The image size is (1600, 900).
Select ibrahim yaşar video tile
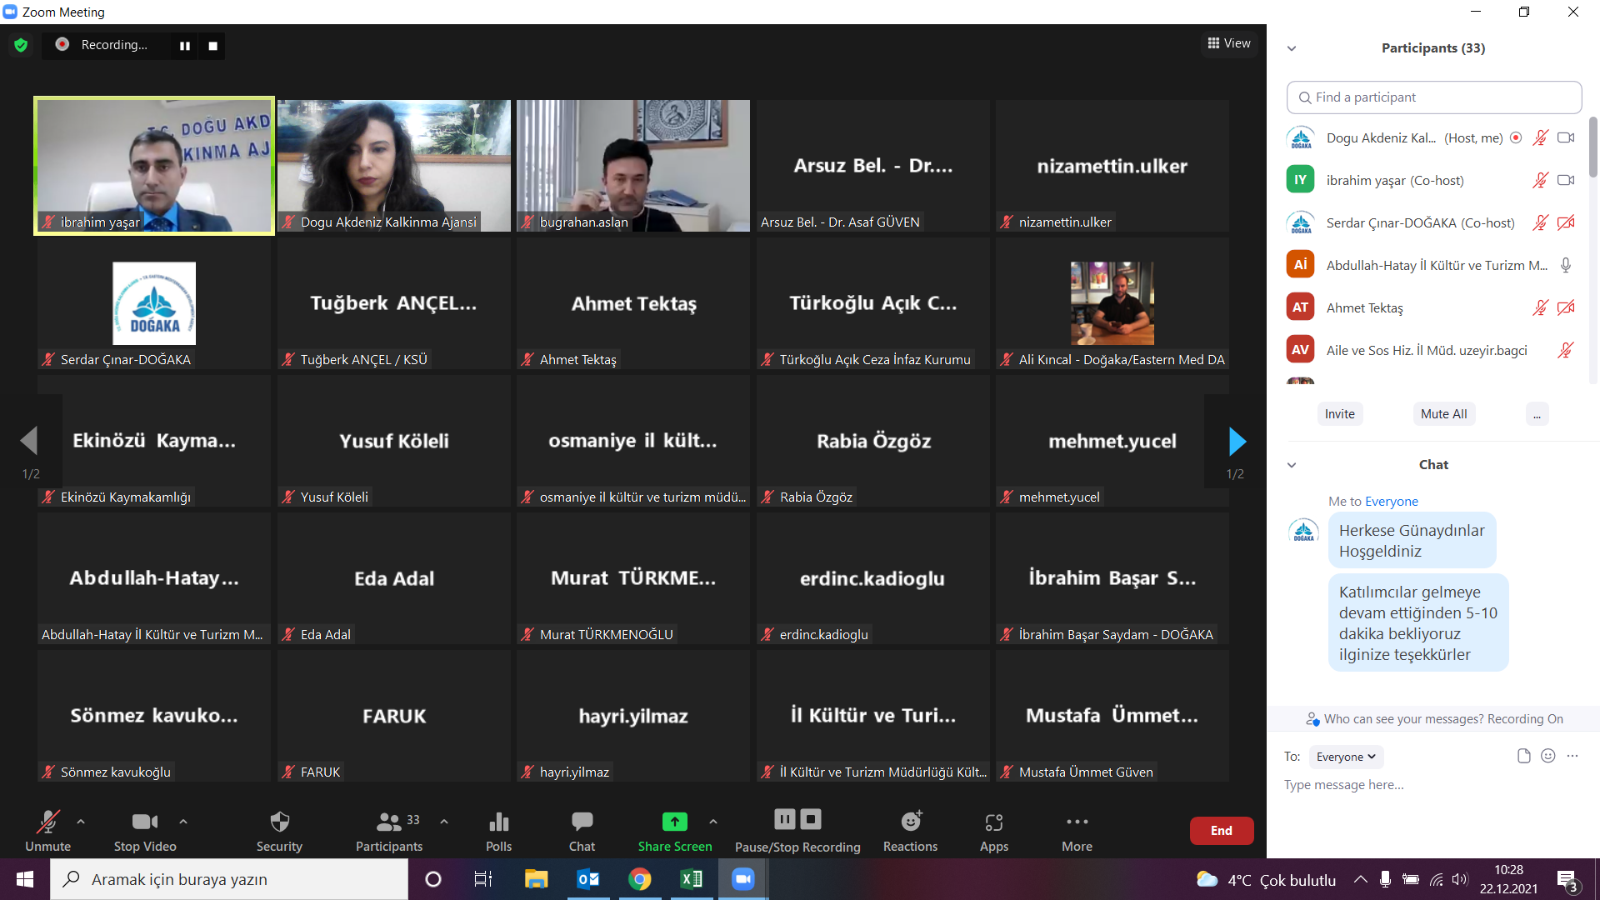coord(154,166)
